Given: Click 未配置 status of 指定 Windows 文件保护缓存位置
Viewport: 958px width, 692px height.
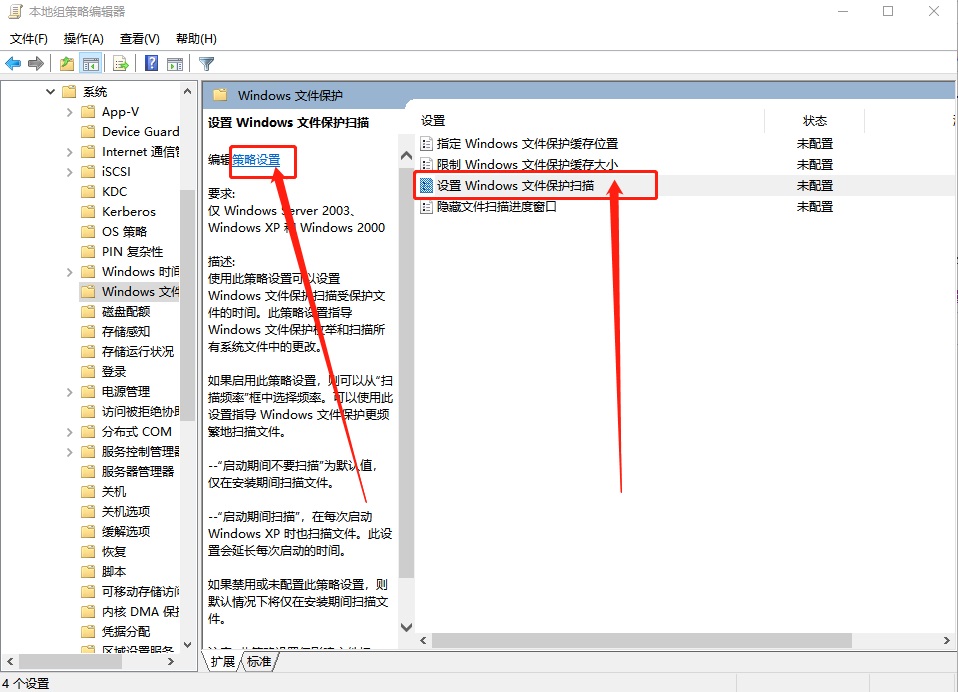Looking at the screenshot, I should [x=814, y=144].
